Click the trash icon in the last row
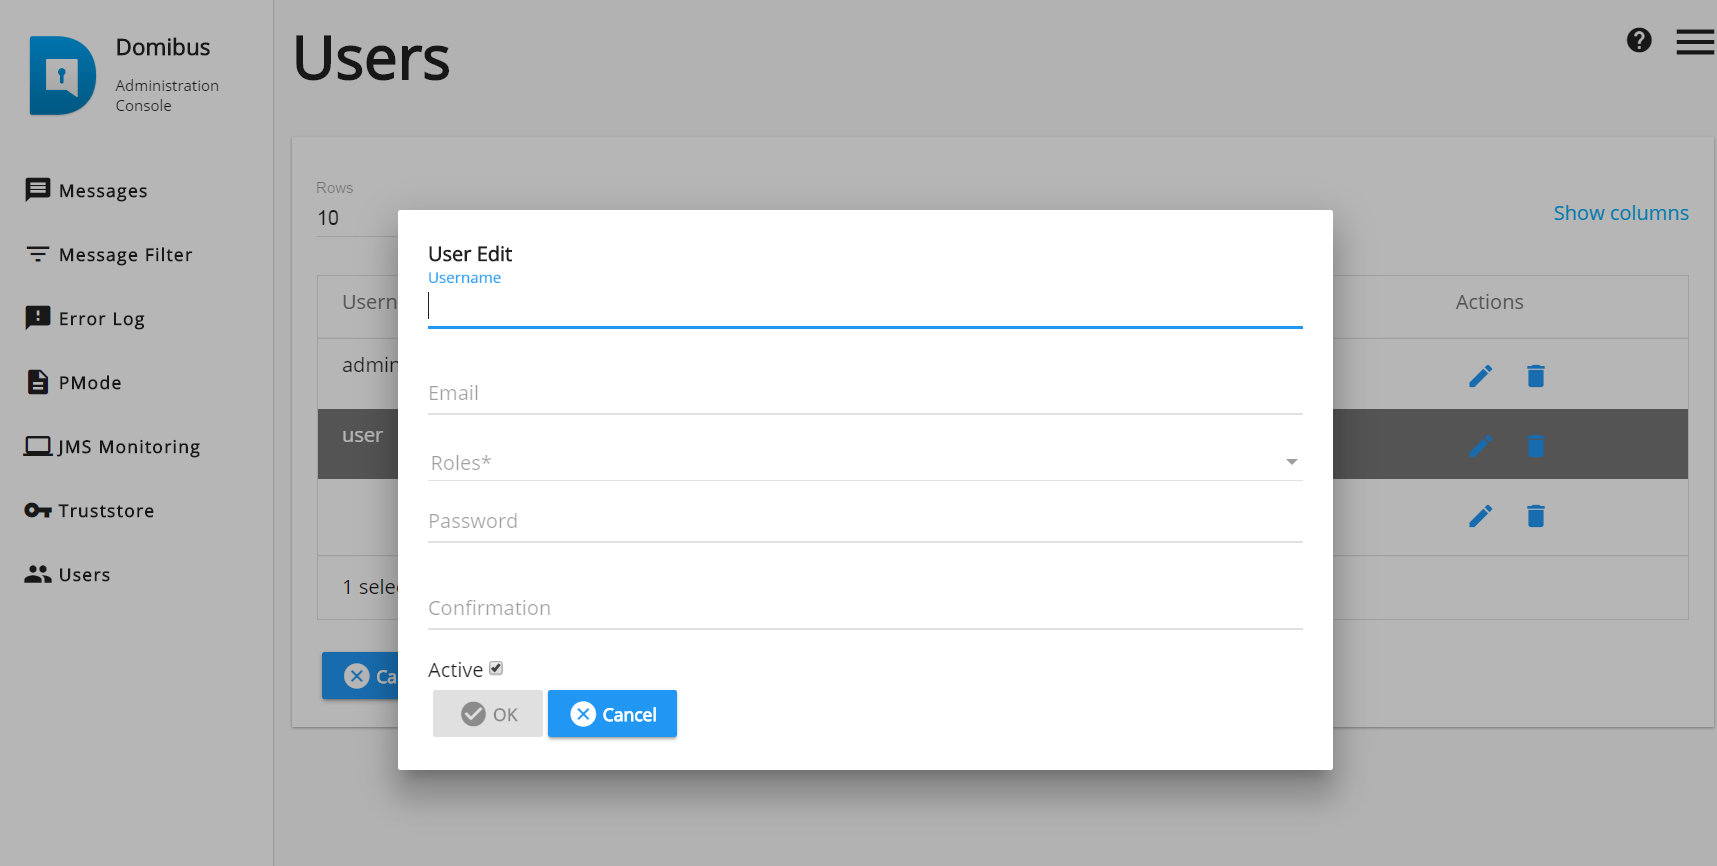Screen dimensions: 1717x866 (x=1536, y=516)
